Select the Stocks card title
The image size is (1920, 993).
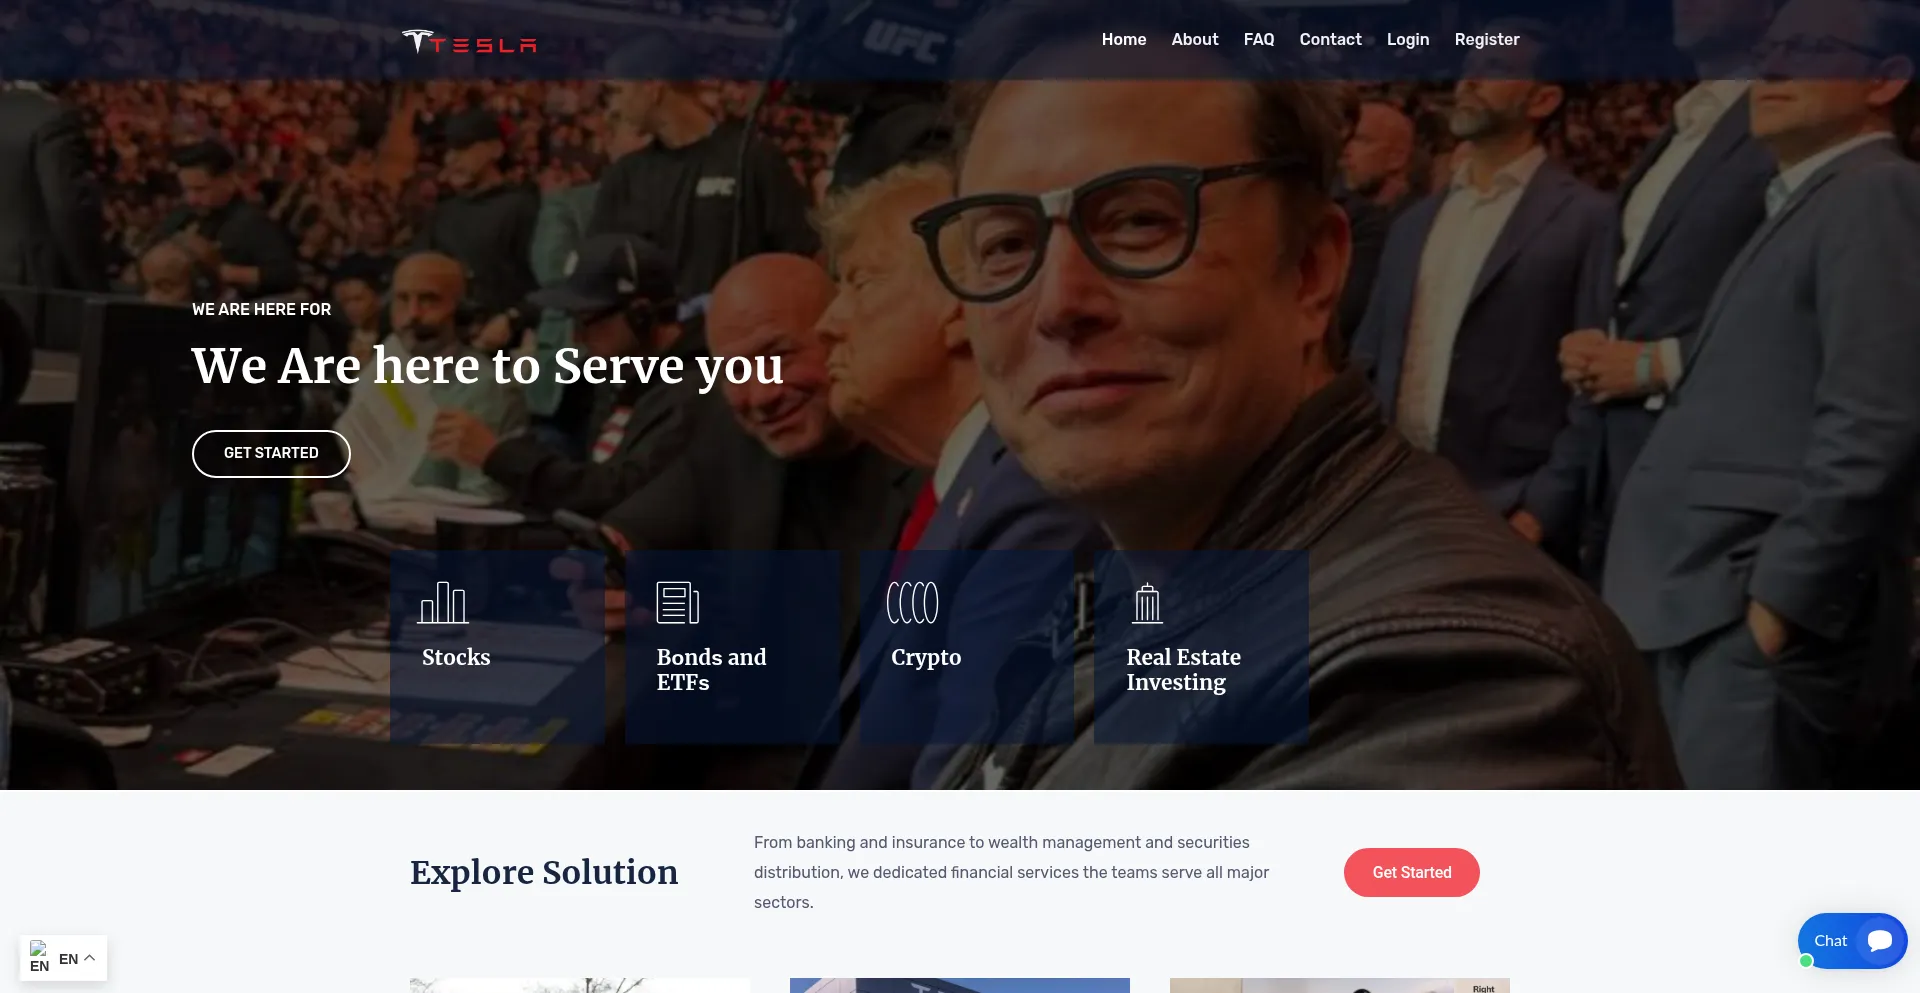pos(456,657)
